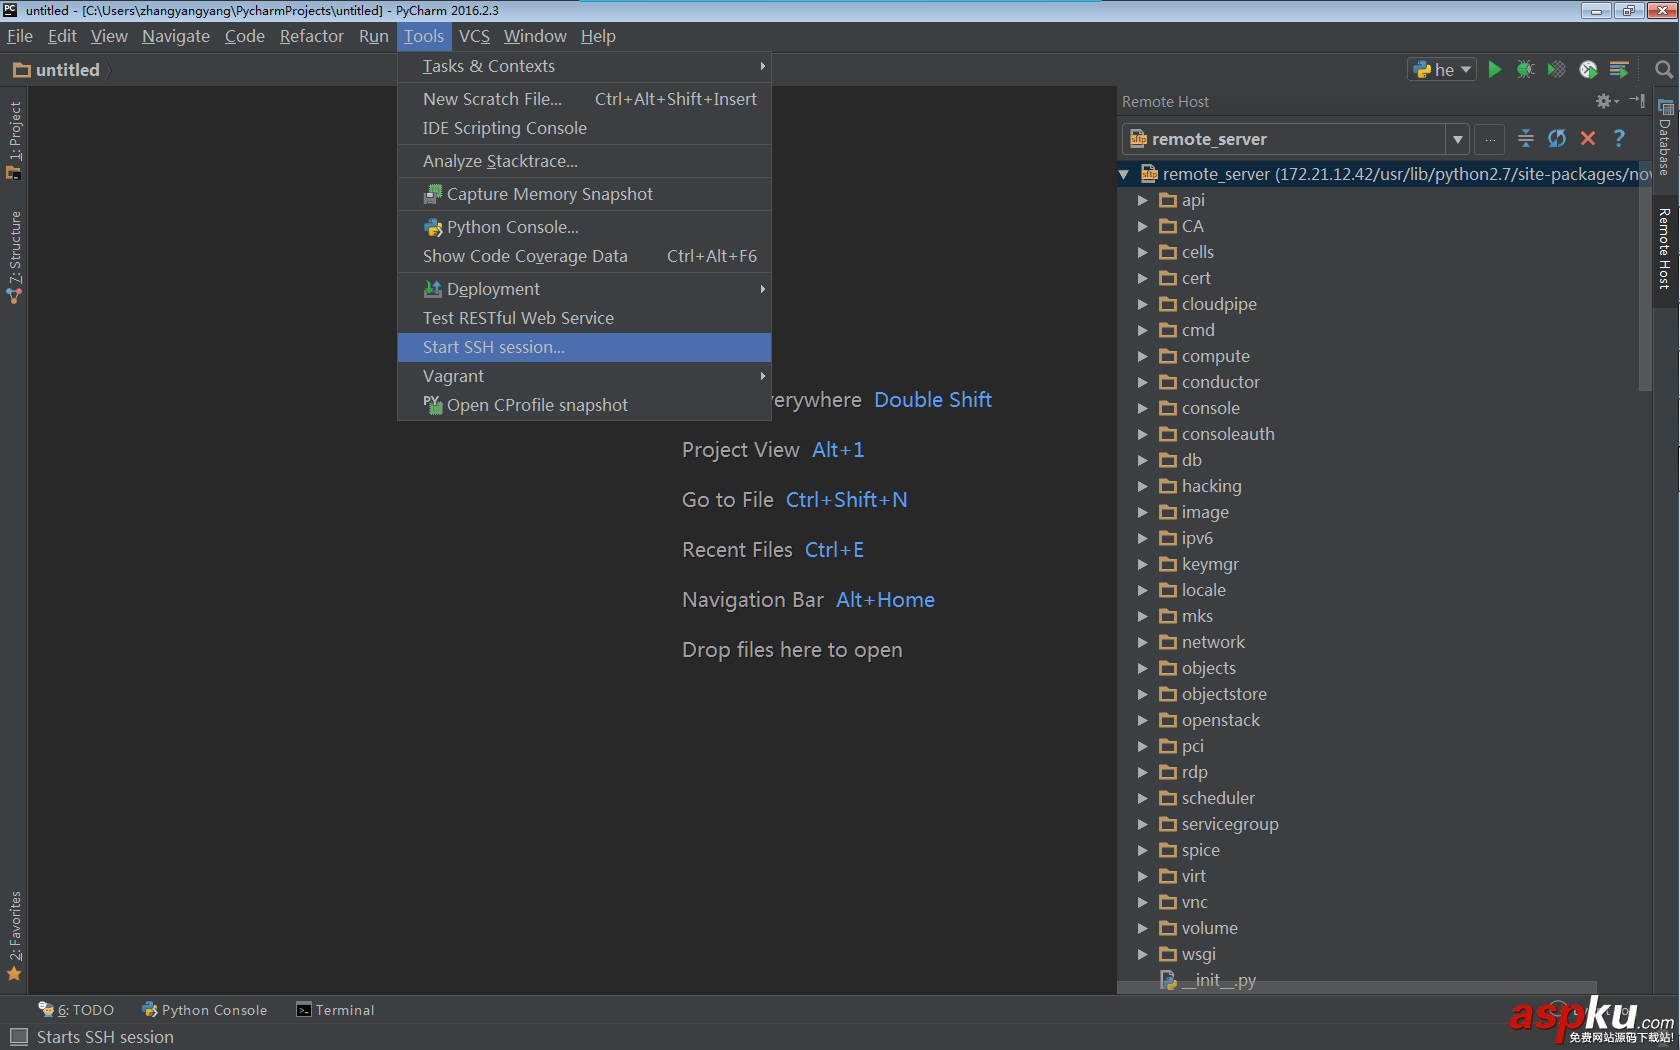Screen dimensions: 1680x1050
Task: Select 'Start SSH session...' from the Tools menu
Action: tap(493, 347)
